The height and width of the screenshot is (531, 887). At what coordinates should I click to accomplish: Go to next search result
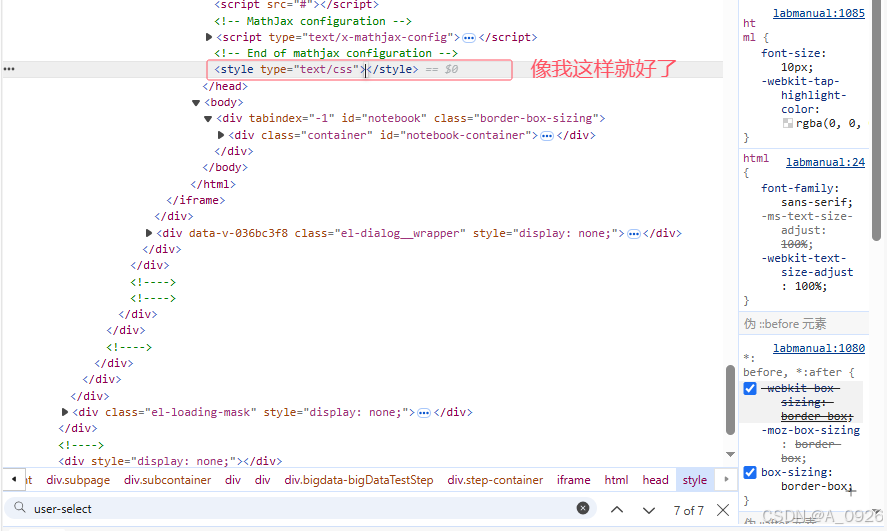(649, 510)
